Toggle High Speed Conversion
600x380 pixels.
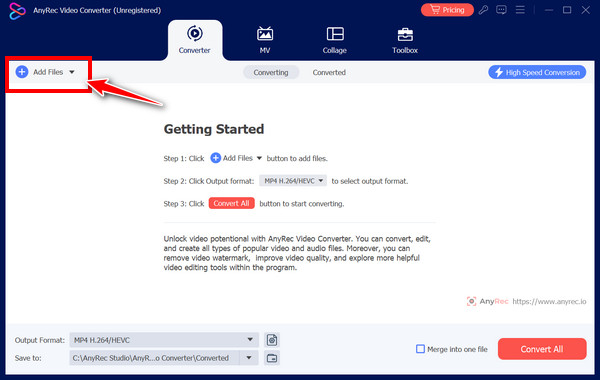tap(537, 72)
